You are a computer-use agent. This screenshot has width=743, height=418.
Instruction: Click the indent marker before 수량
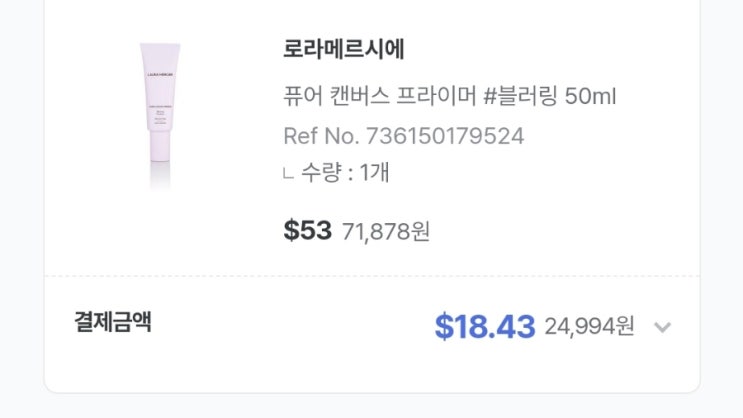tap(288, 174)
